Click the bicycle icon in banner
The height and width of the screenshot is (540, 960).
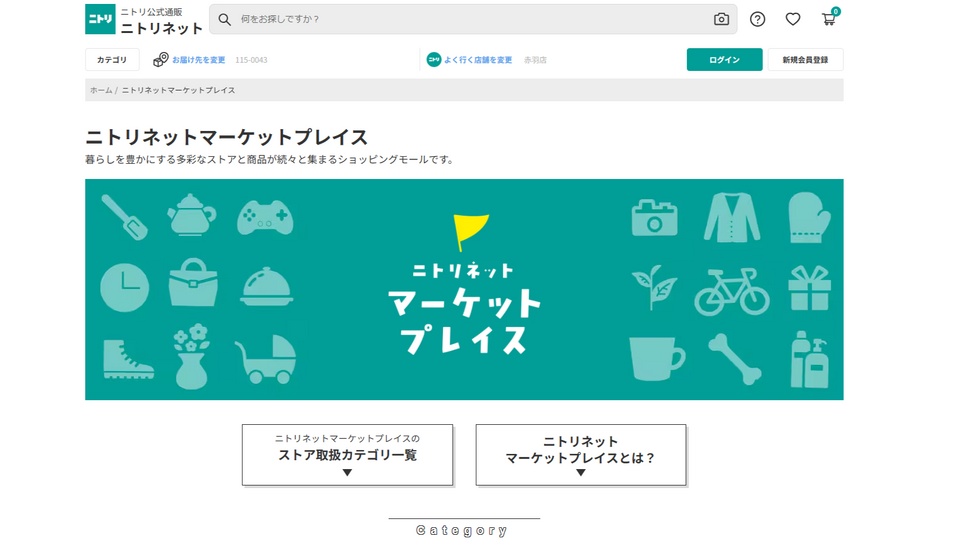click(732, 290)
